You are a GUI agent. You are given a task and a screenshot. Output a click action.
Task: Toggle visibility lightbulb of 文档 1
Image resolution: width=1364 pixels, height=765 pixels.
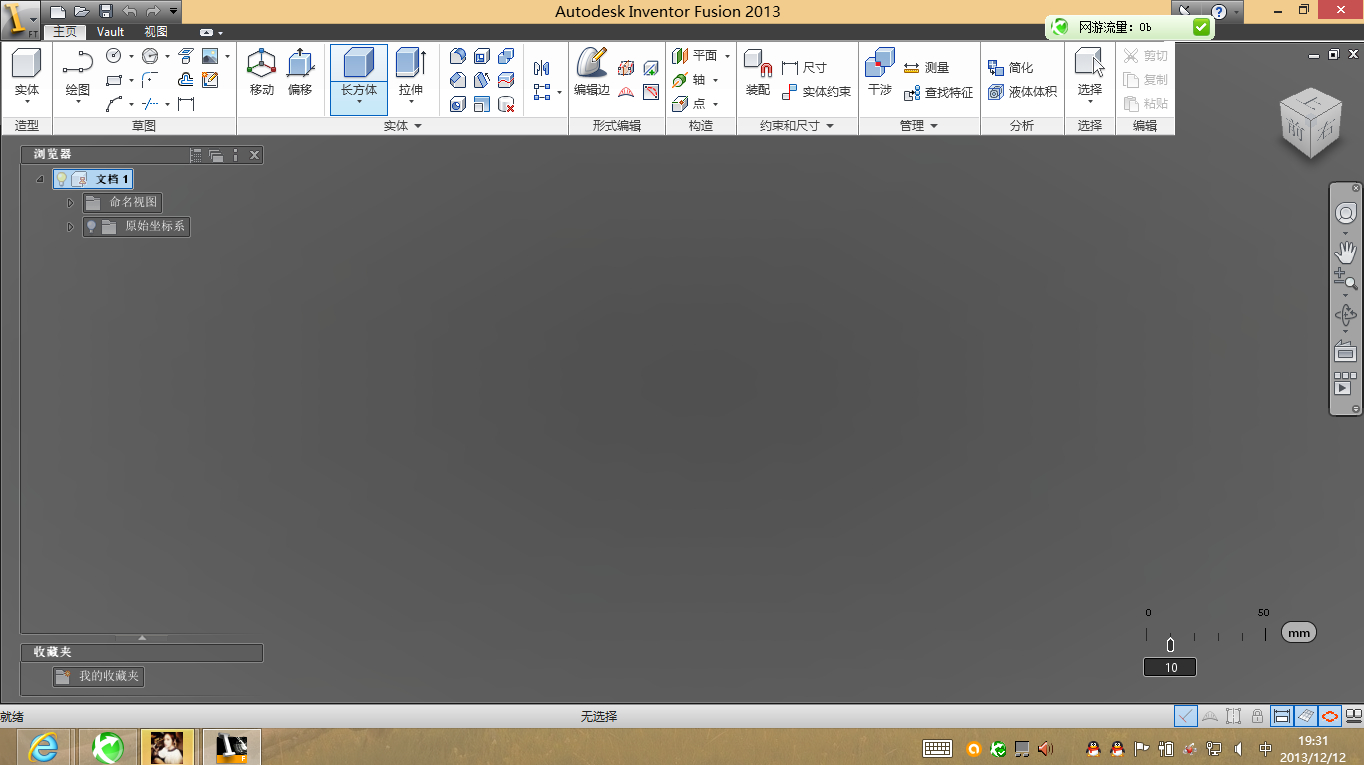[x=61, y=179]
